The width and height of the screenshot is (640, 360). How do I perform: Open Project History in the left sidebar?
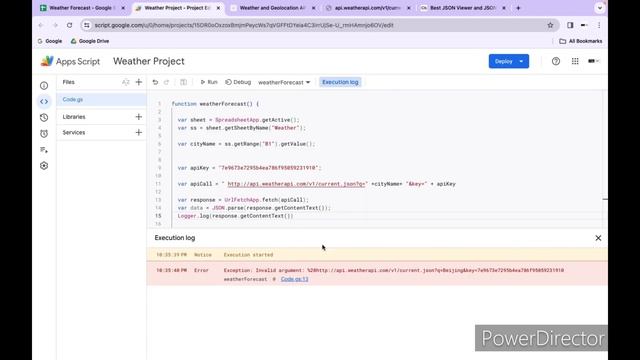coord(44,118)
